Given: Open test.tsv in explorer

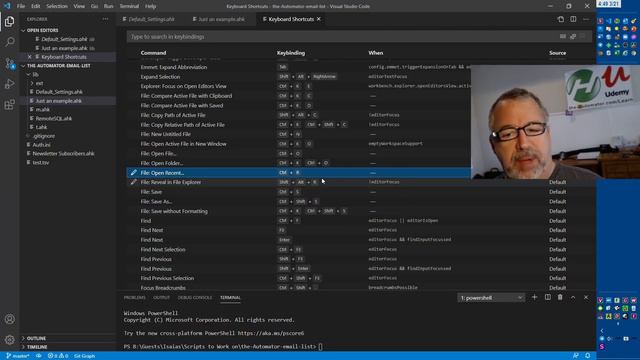Looking at the screenshot, I should click(x=41, y=162).
